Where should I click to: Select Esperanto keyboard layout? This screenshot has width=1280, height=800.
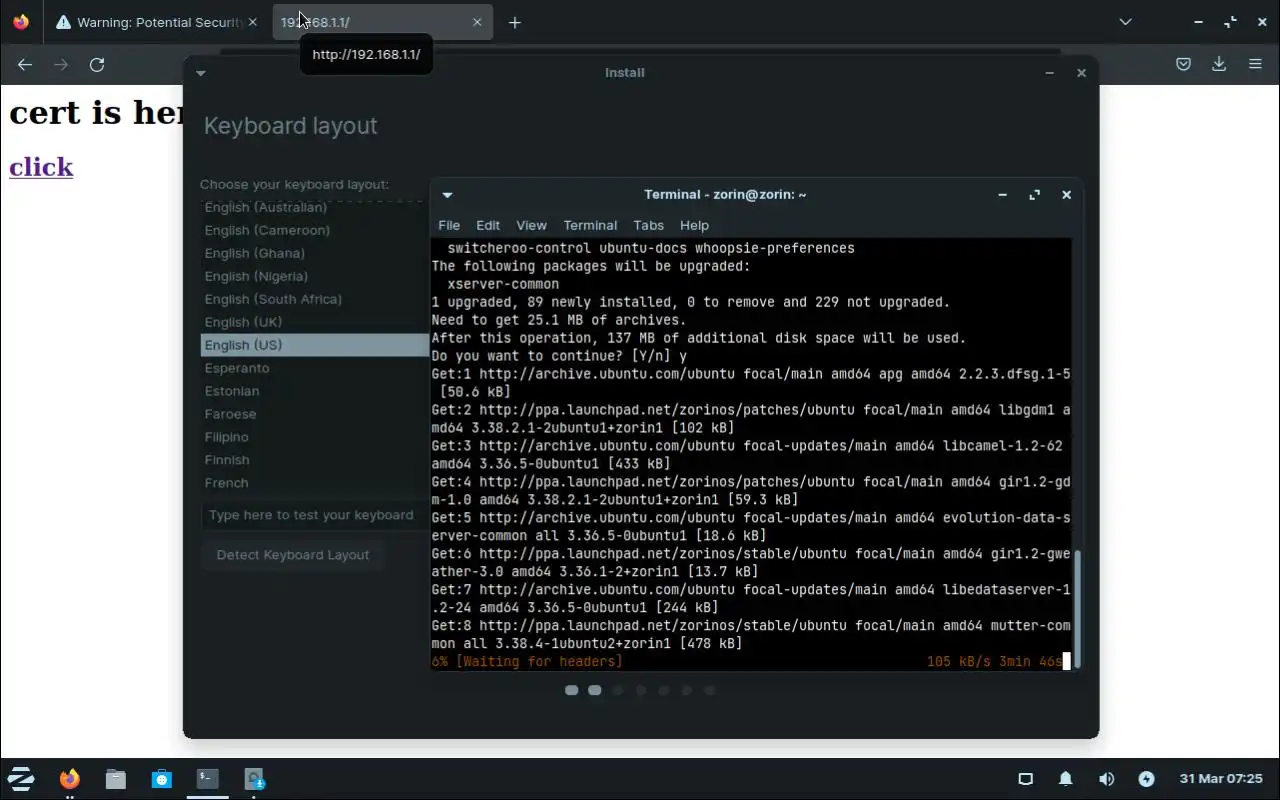tap(315, 368)
